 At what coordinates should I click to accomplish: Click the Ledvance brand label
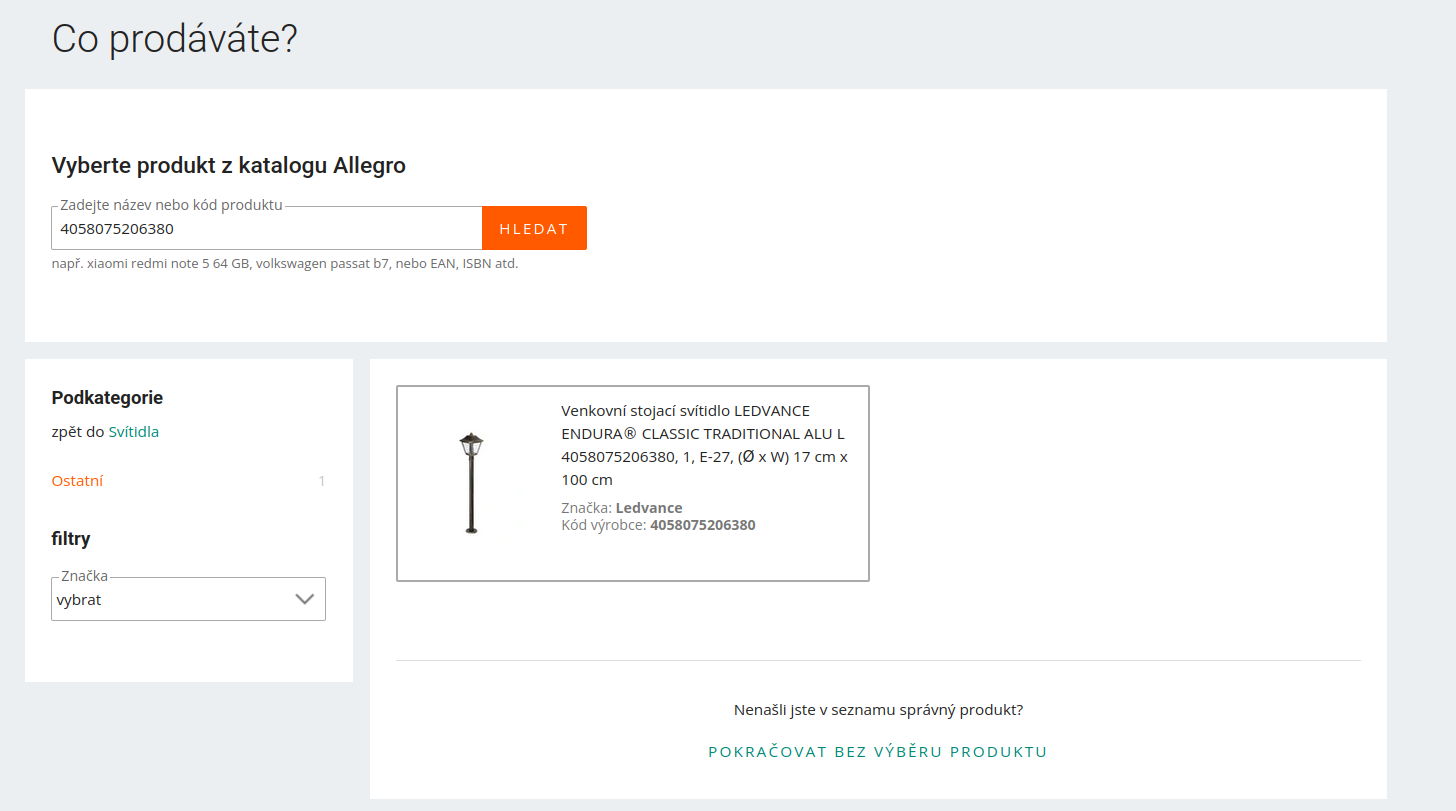tap(648, 507)
